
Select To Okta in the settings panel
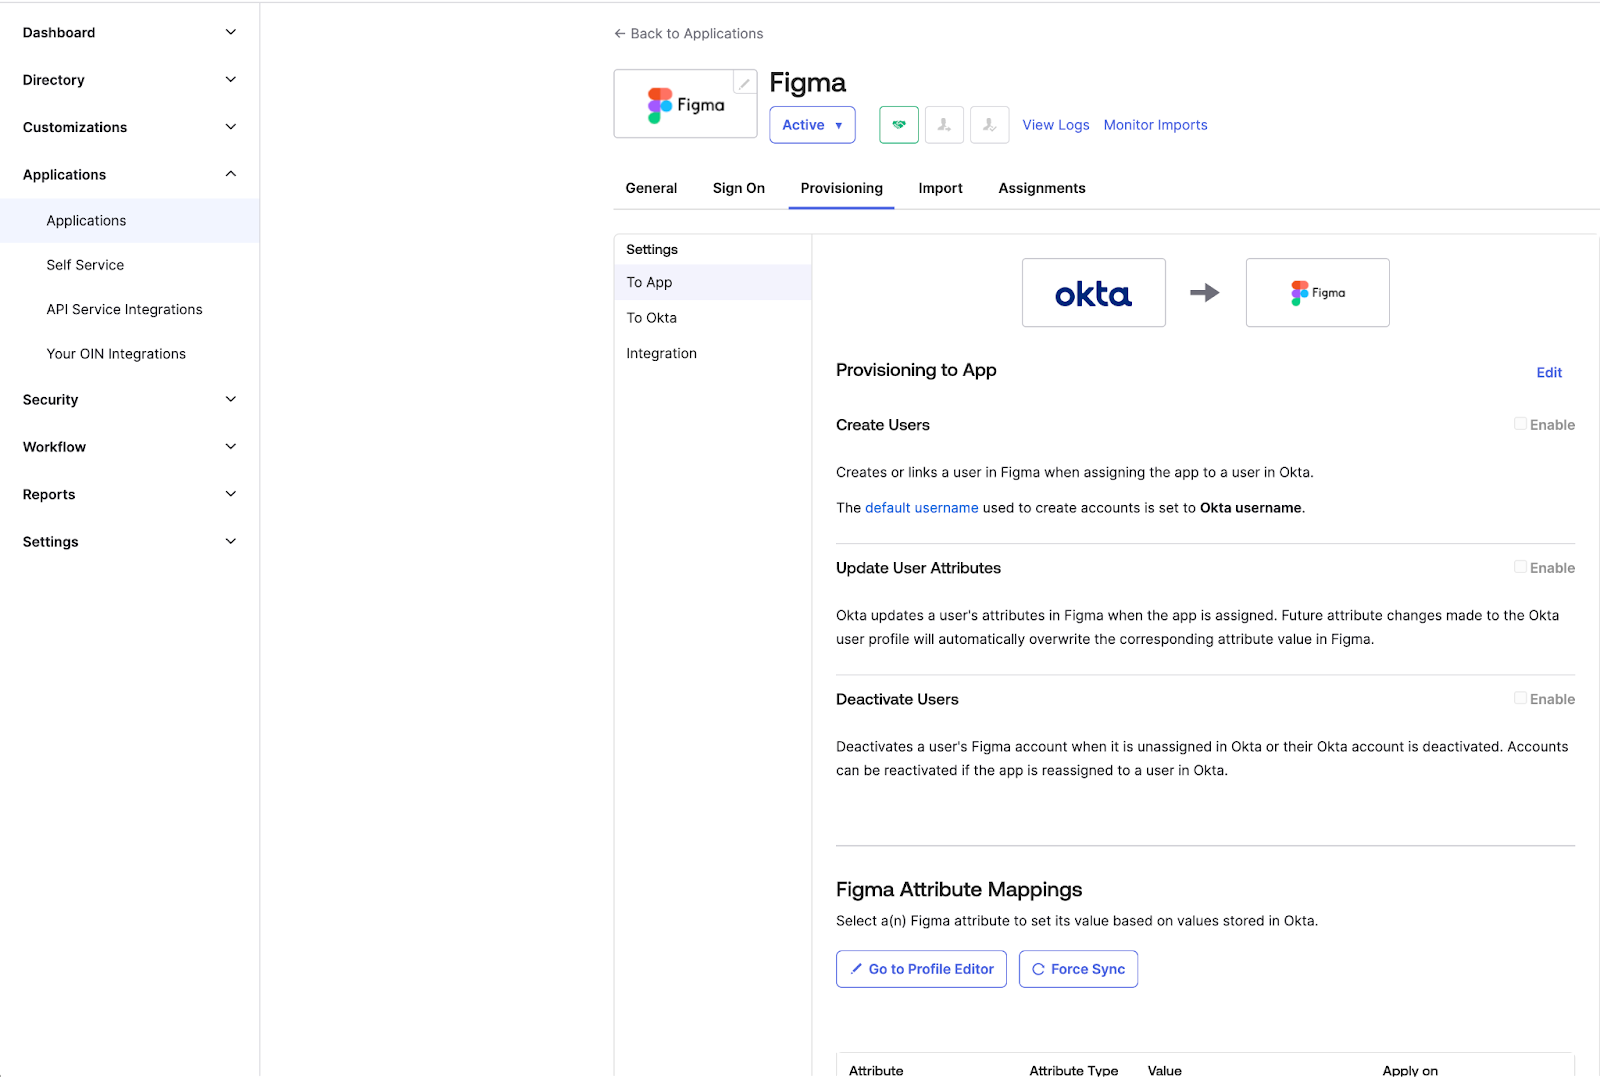pos(651,317)
